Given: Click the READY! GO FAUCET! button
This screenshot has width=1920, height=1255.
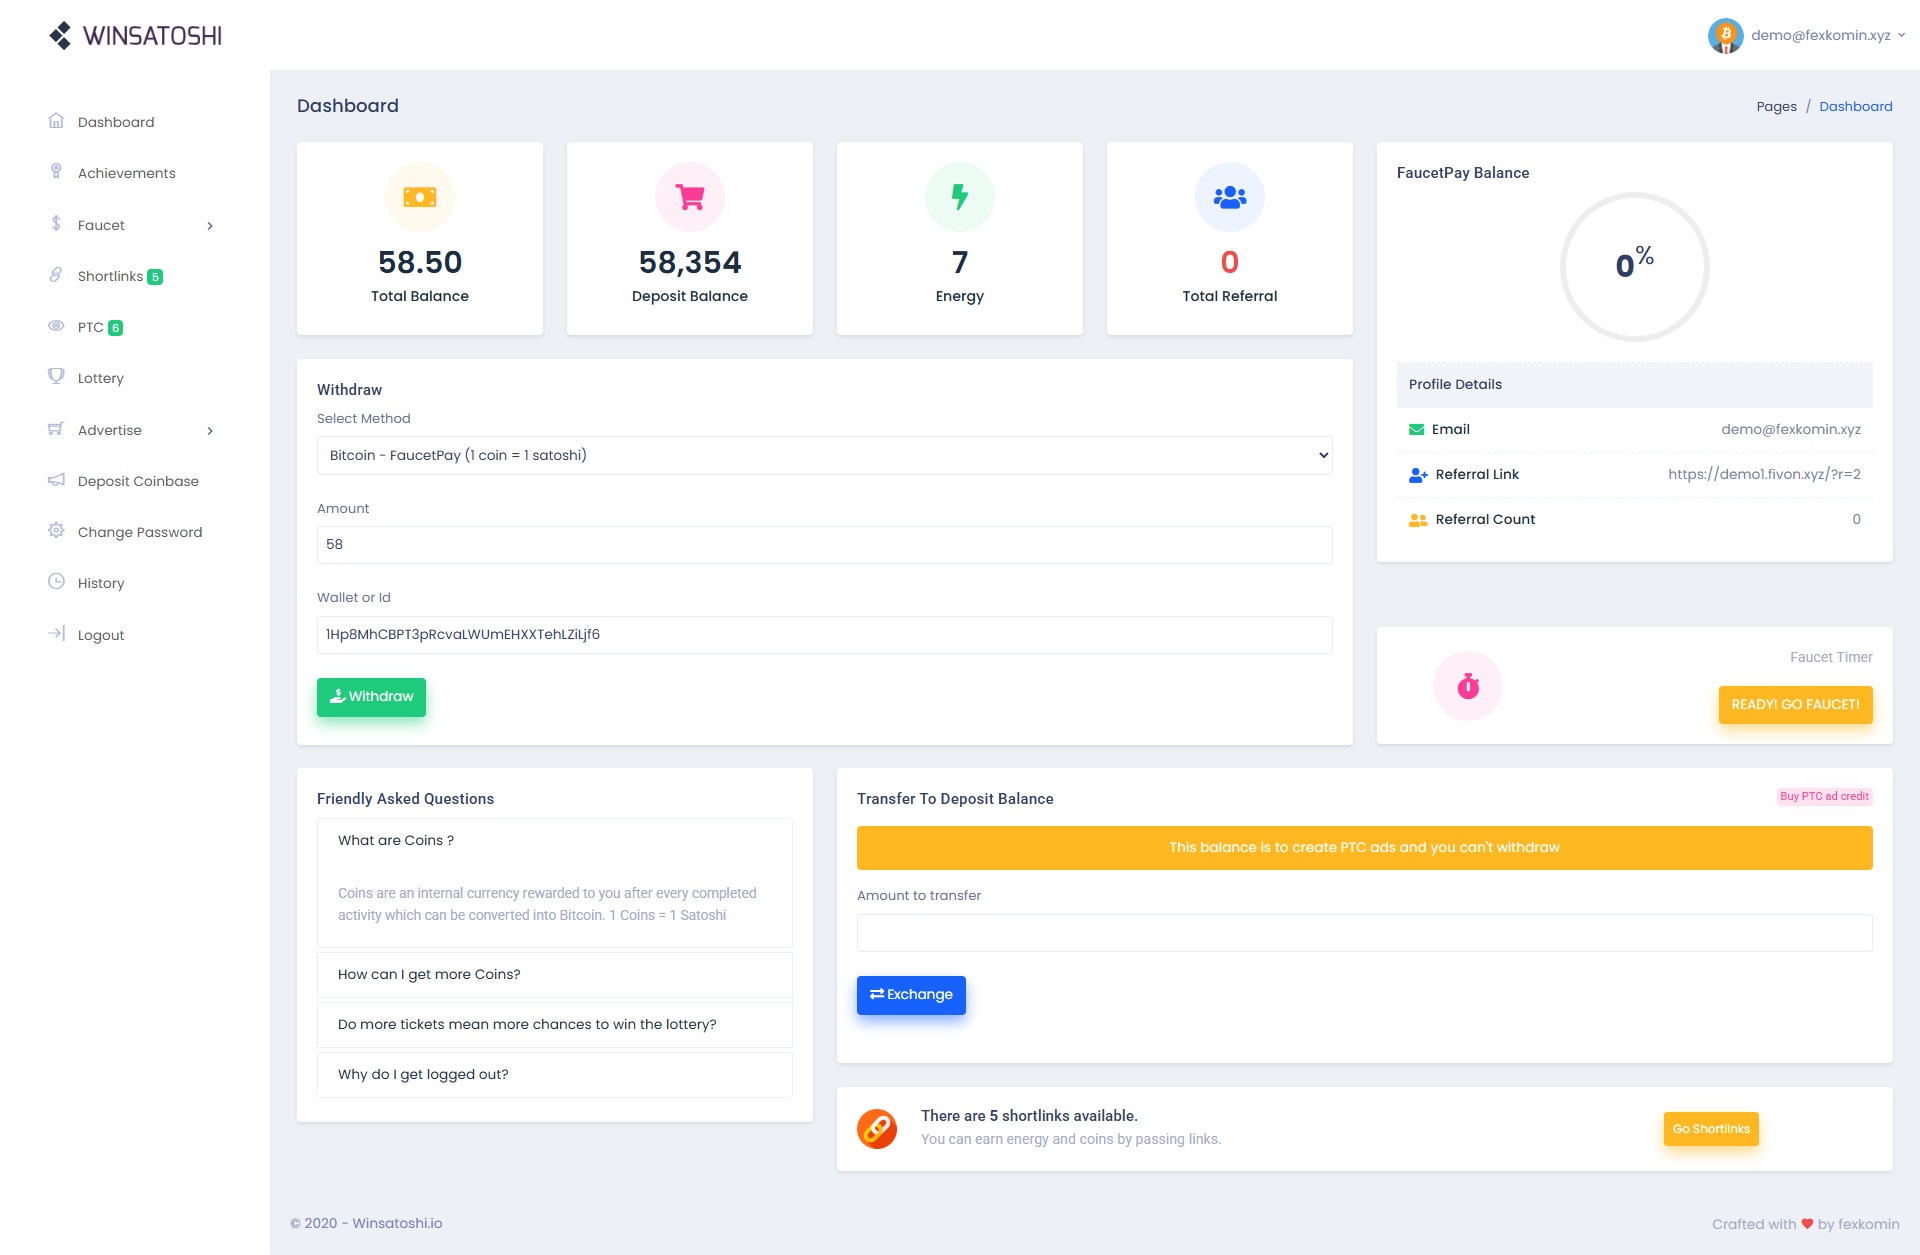Looking at the screenshot, I should [1794, 704].
